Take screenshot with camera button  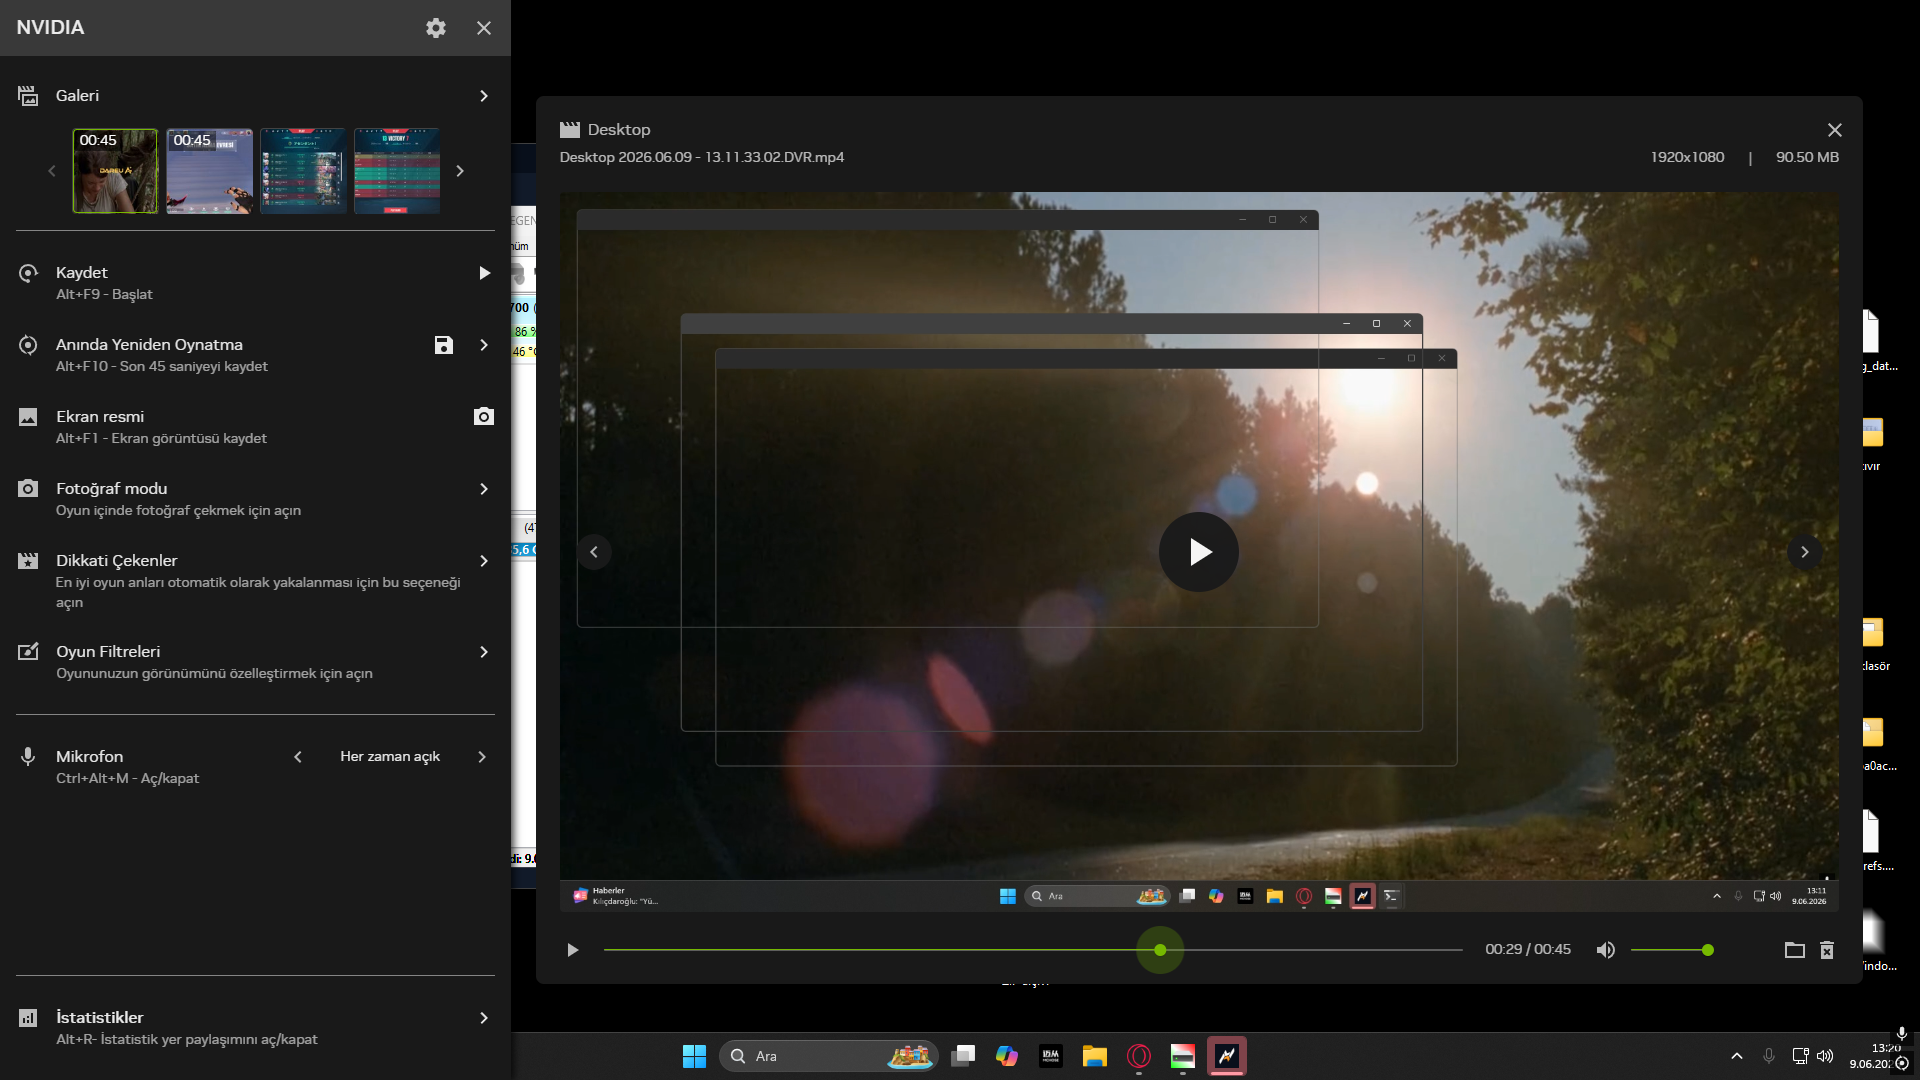(x=484, y=416)
